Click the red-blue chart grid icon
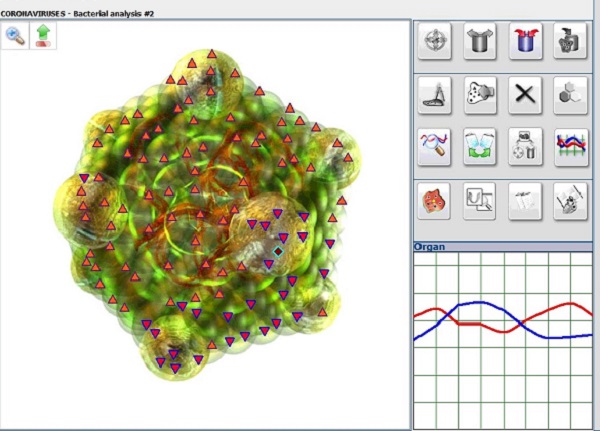The image size is (600, 431). coord(570,147)
